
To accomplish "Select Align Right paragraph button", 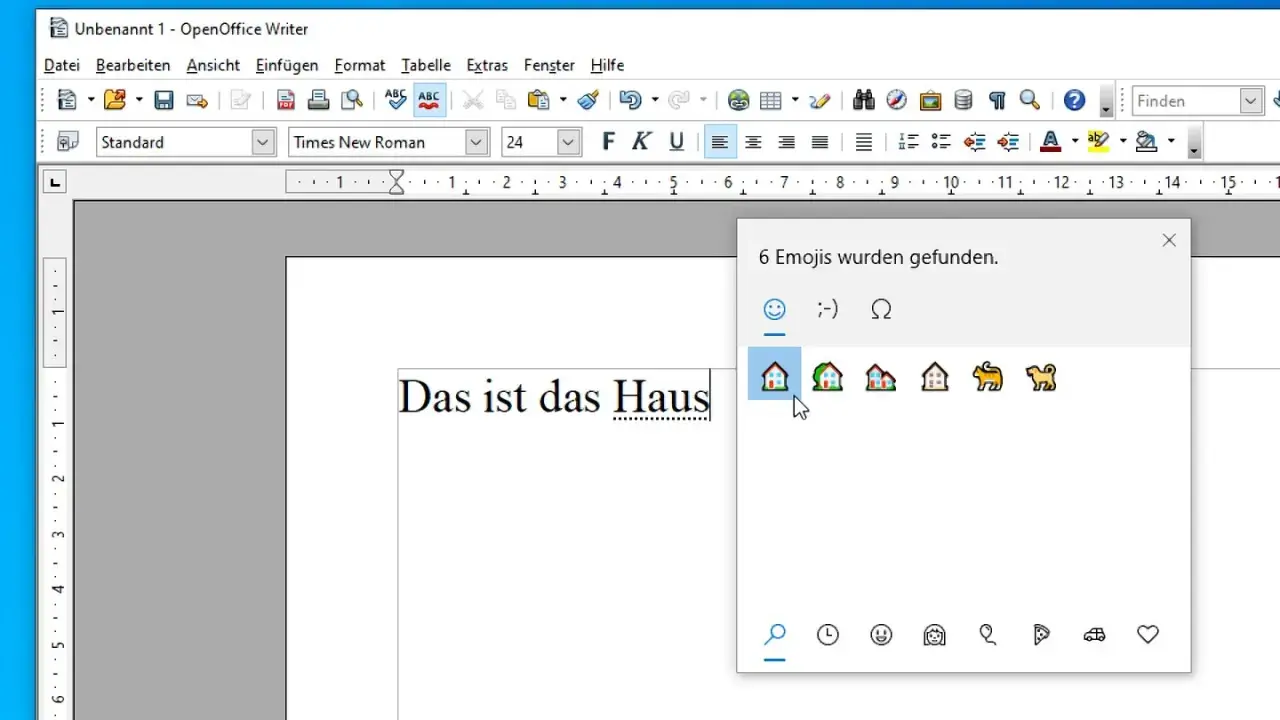I will tap(786, 142).
